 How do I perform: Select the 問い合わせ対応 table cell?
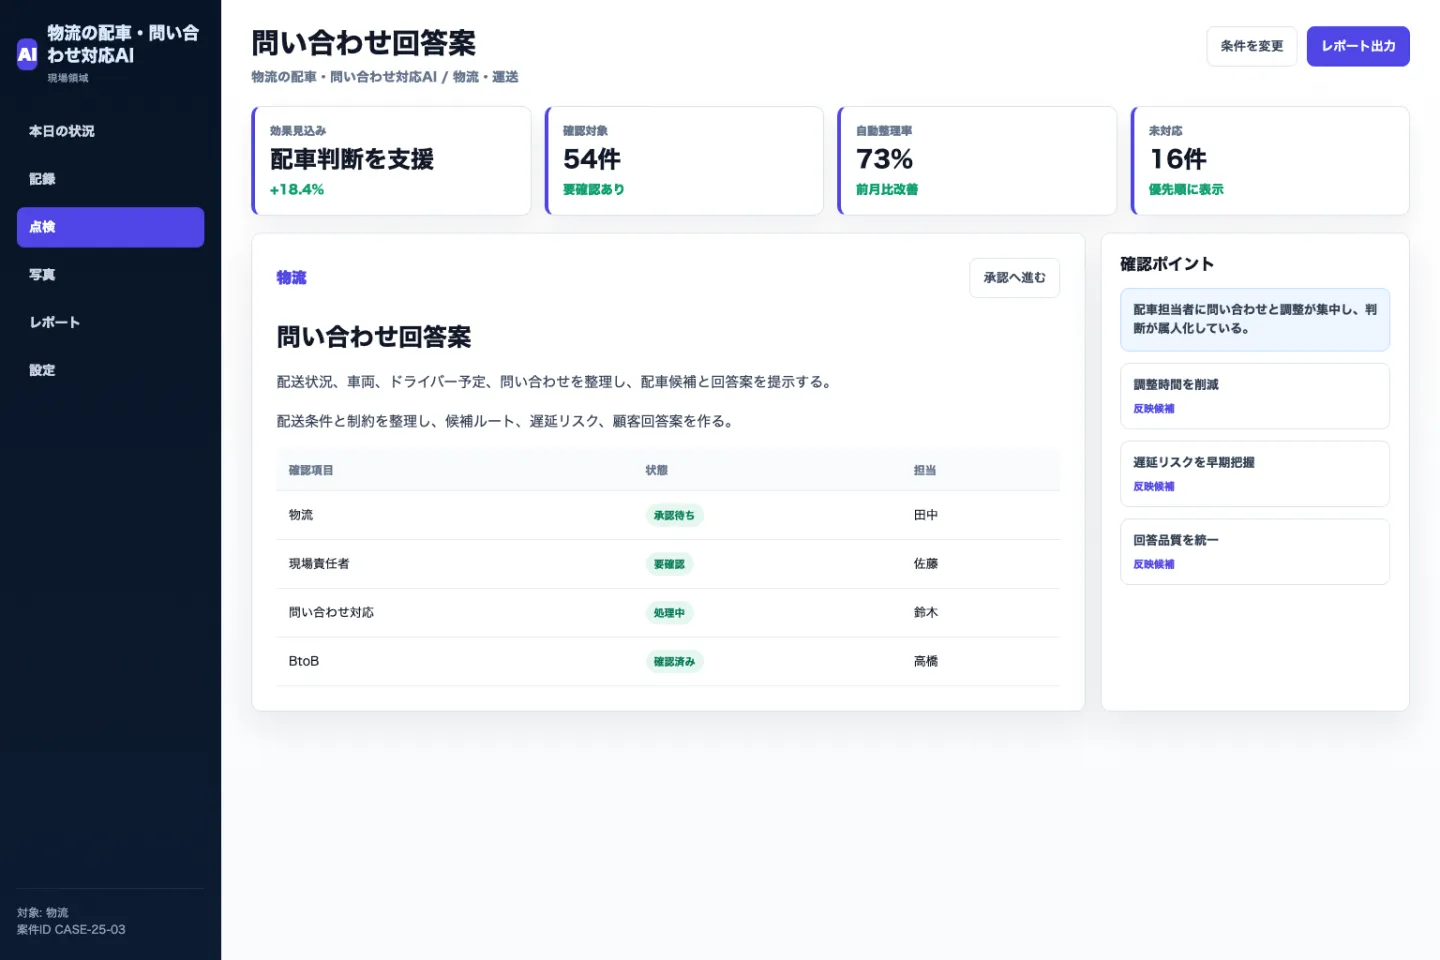tap(331, 613)
